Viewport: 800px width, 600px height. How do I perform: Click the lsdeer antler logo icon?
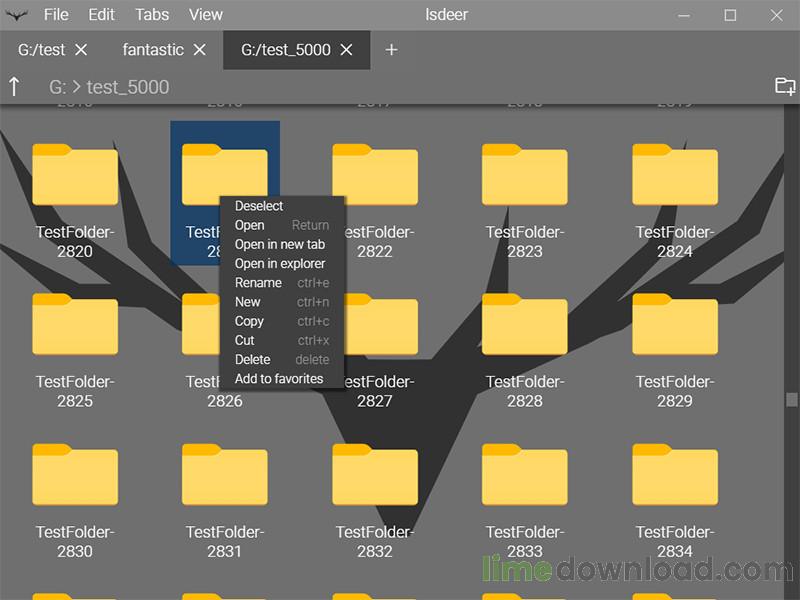click(17, 15)
